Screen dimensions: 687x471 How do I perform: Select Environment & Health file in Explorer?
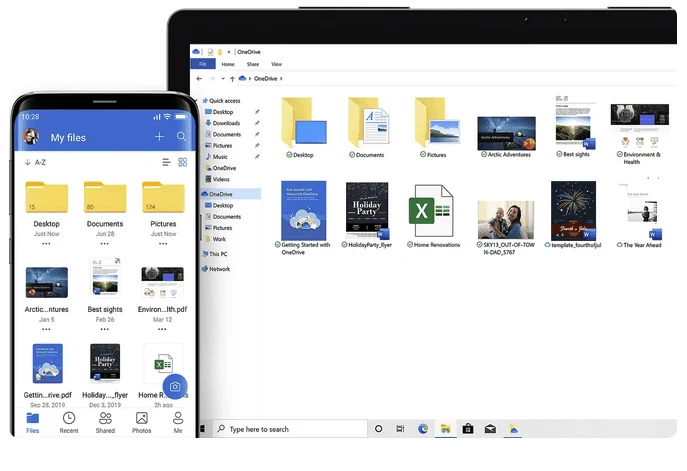point(640,134)
